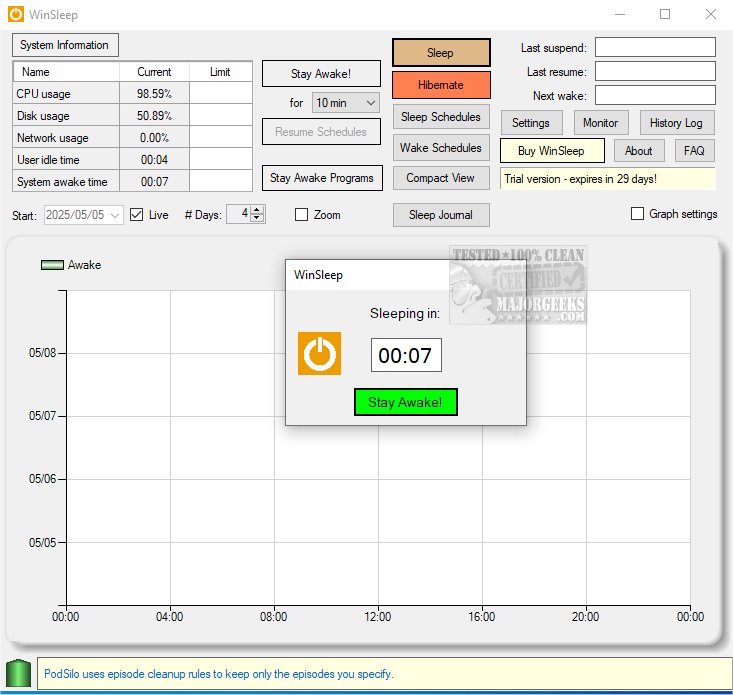
Task: Click the System awake time row label
Action: 62,182
